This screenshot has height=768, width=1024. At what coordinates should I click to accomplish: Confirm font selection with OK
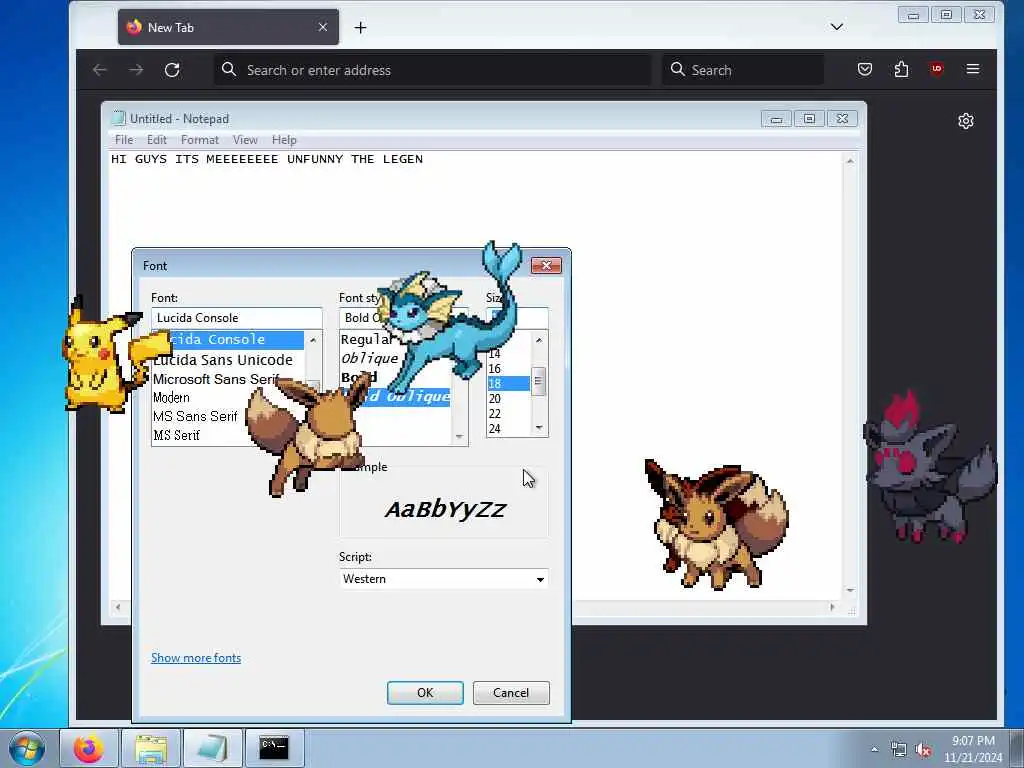point(425,693)
